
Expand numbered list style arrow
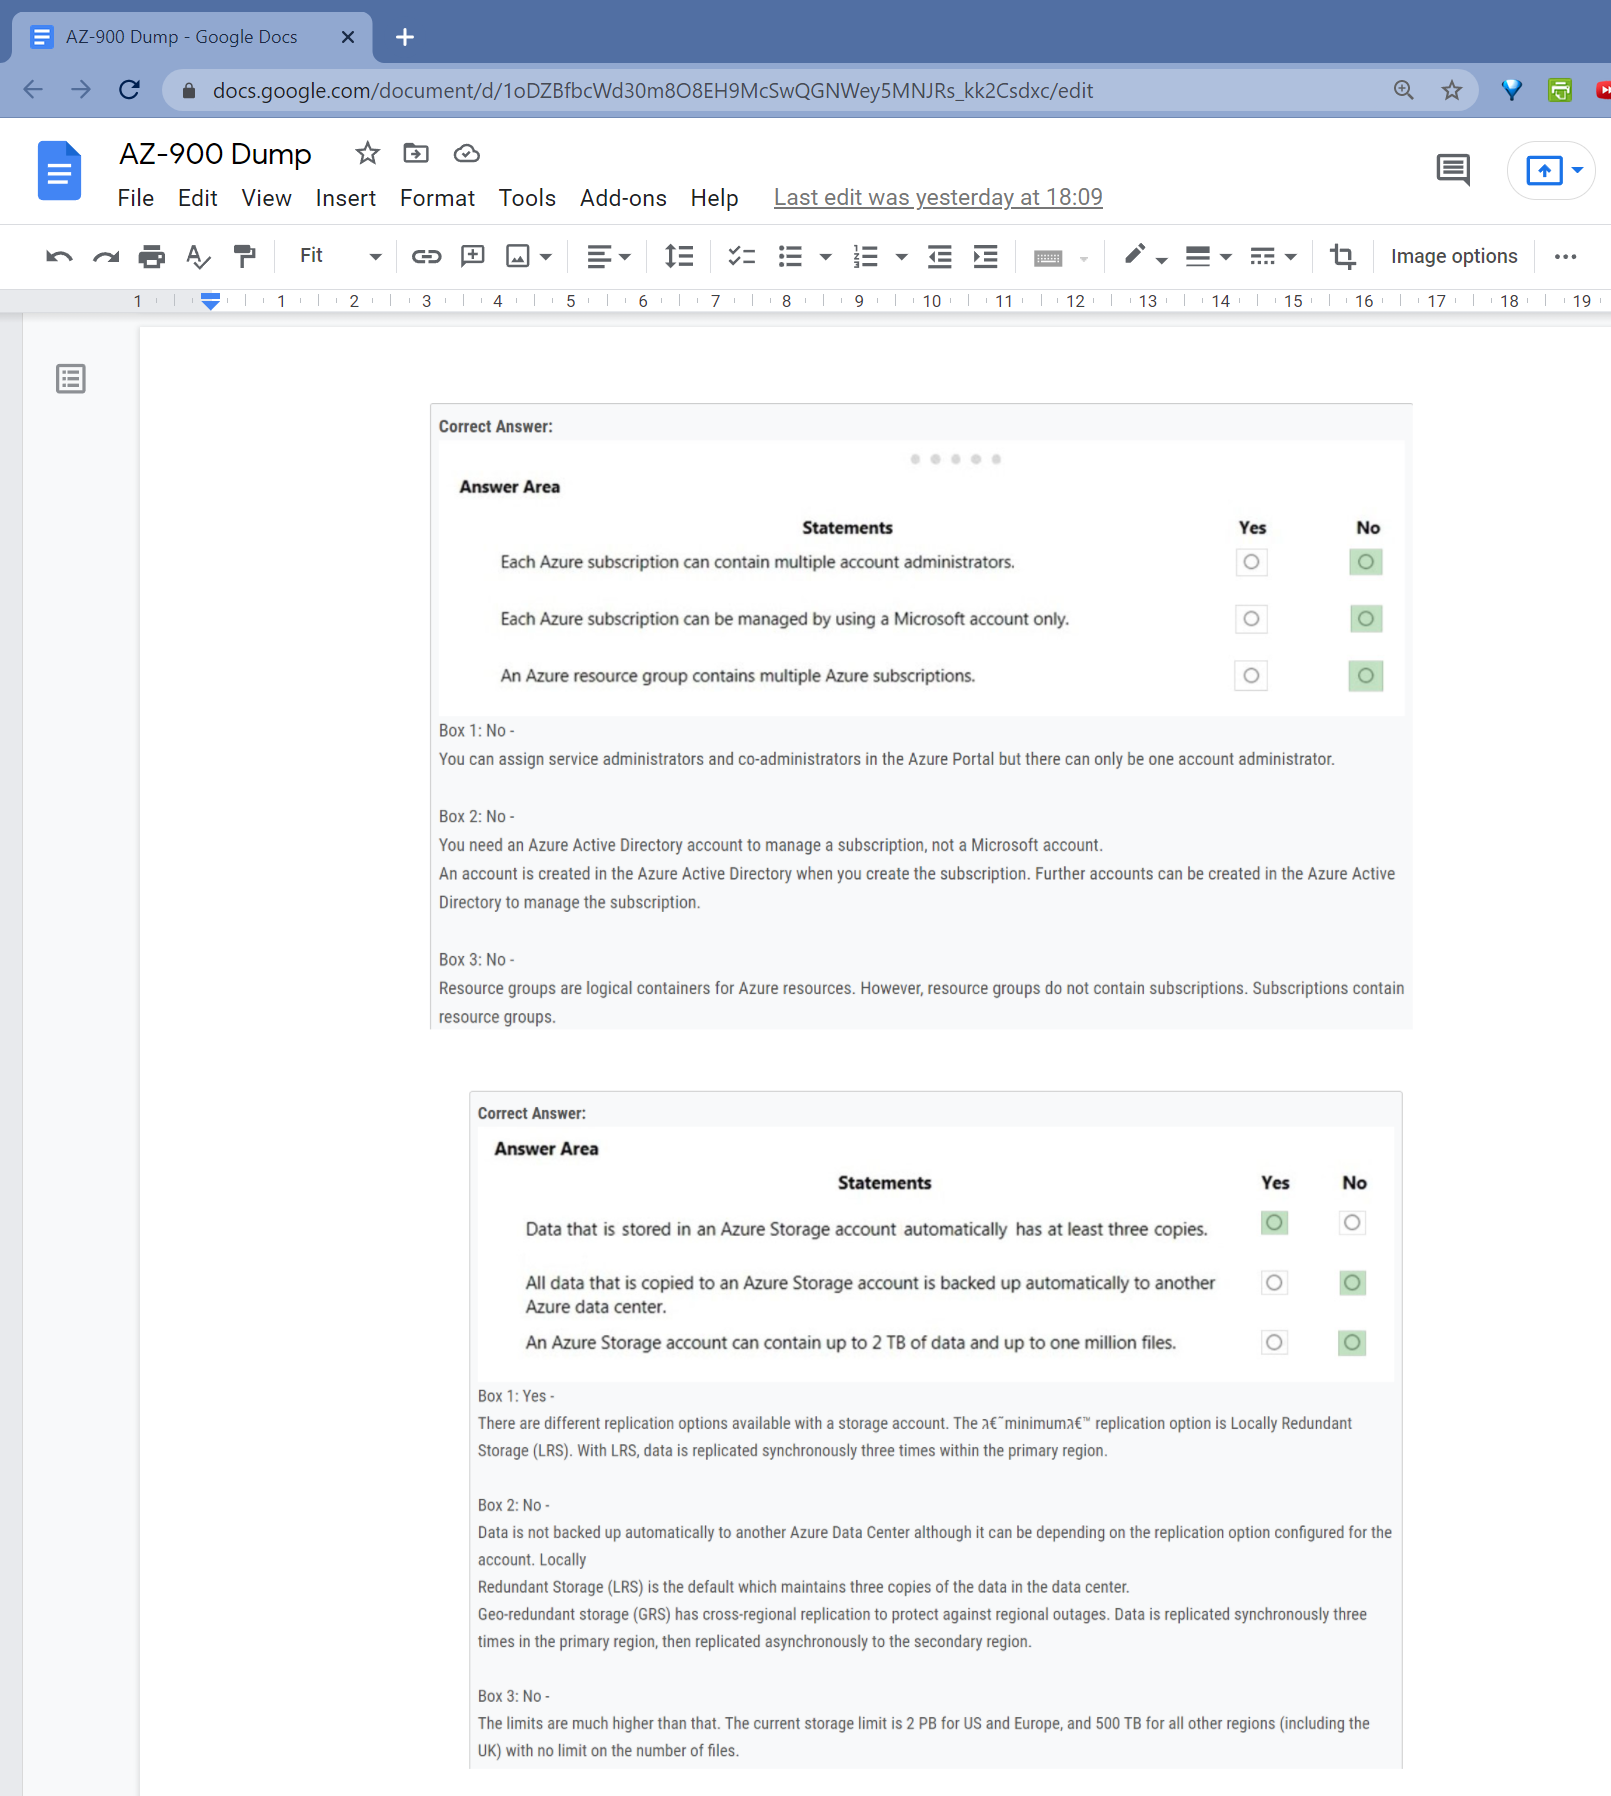902,257
